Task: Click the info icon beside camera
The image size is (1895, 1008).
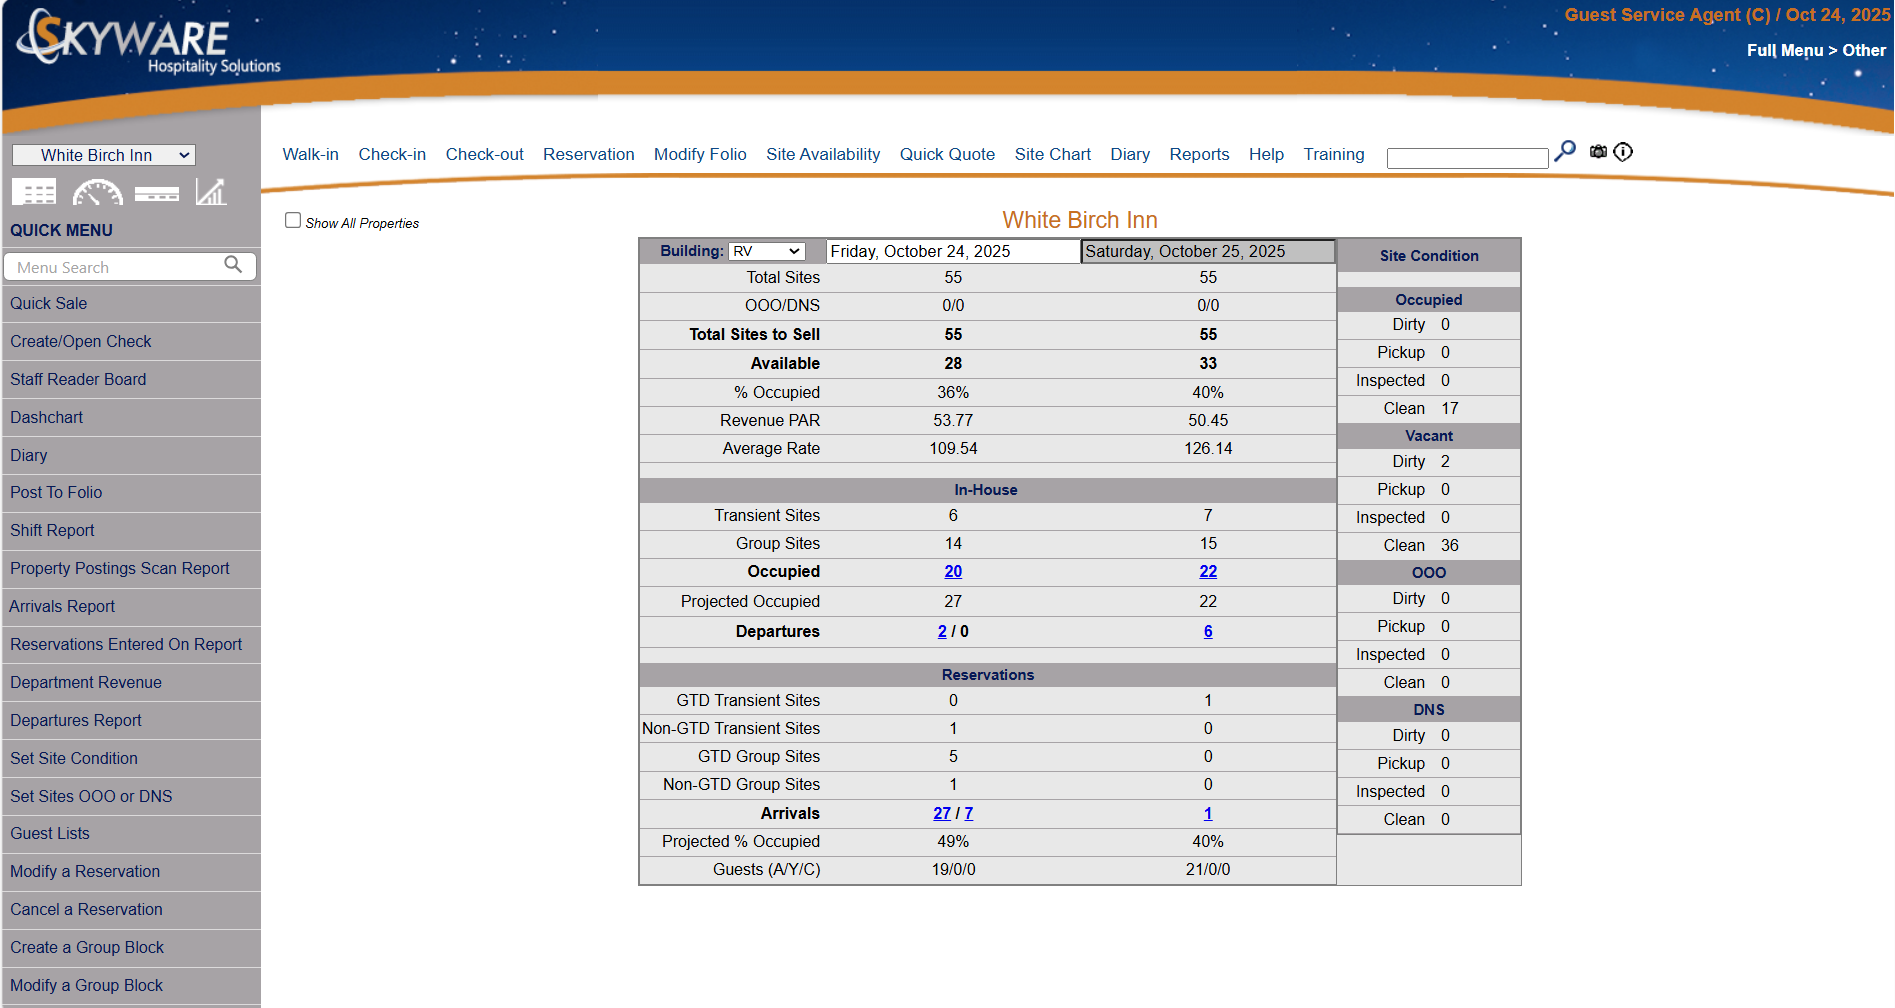Action: (1623, 152)
